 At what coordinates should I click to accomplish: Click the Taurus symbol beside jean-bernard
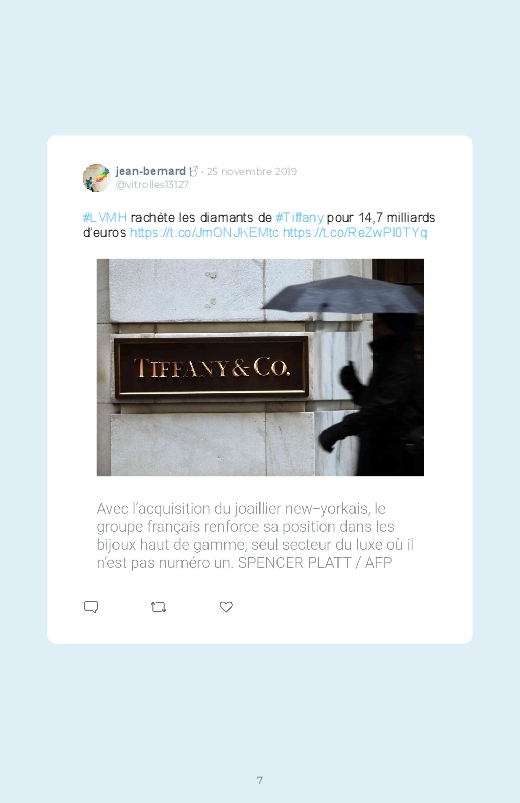193,172
